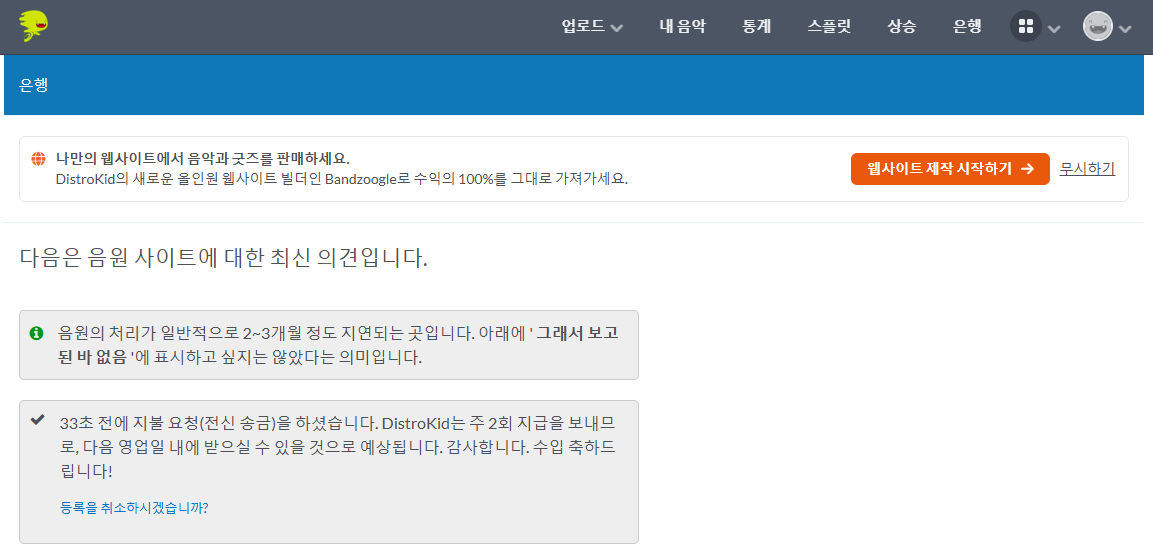
Task: Open the 상승 menu item
Action: pos(902,27)
